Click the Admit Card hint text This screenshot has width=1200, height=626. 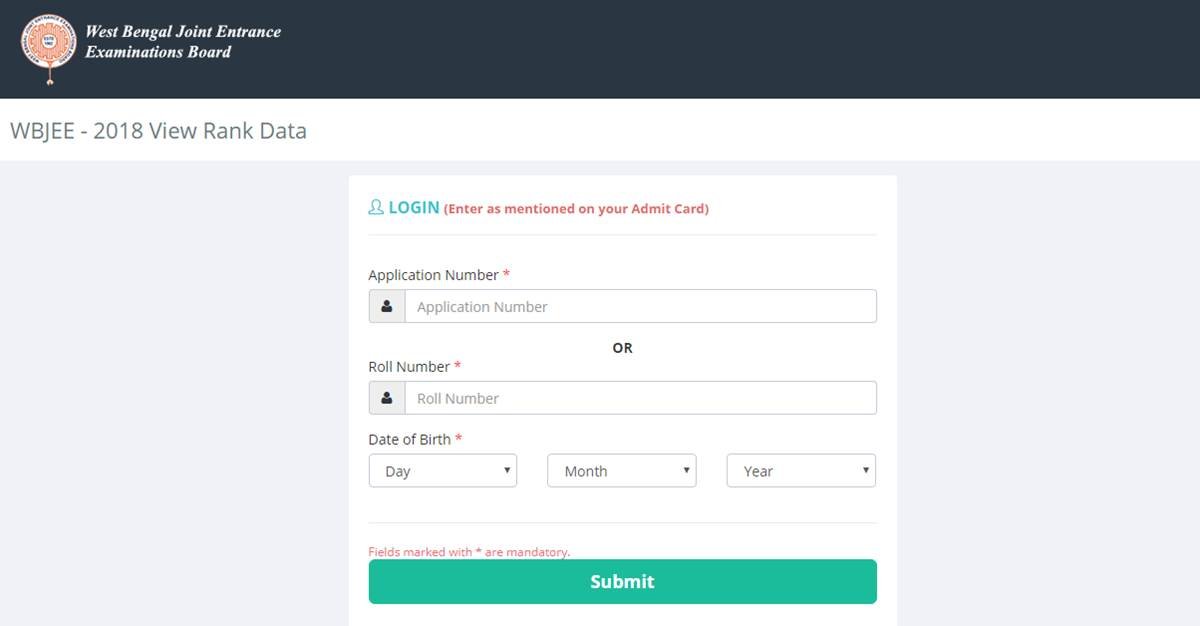tap(576, 209)
